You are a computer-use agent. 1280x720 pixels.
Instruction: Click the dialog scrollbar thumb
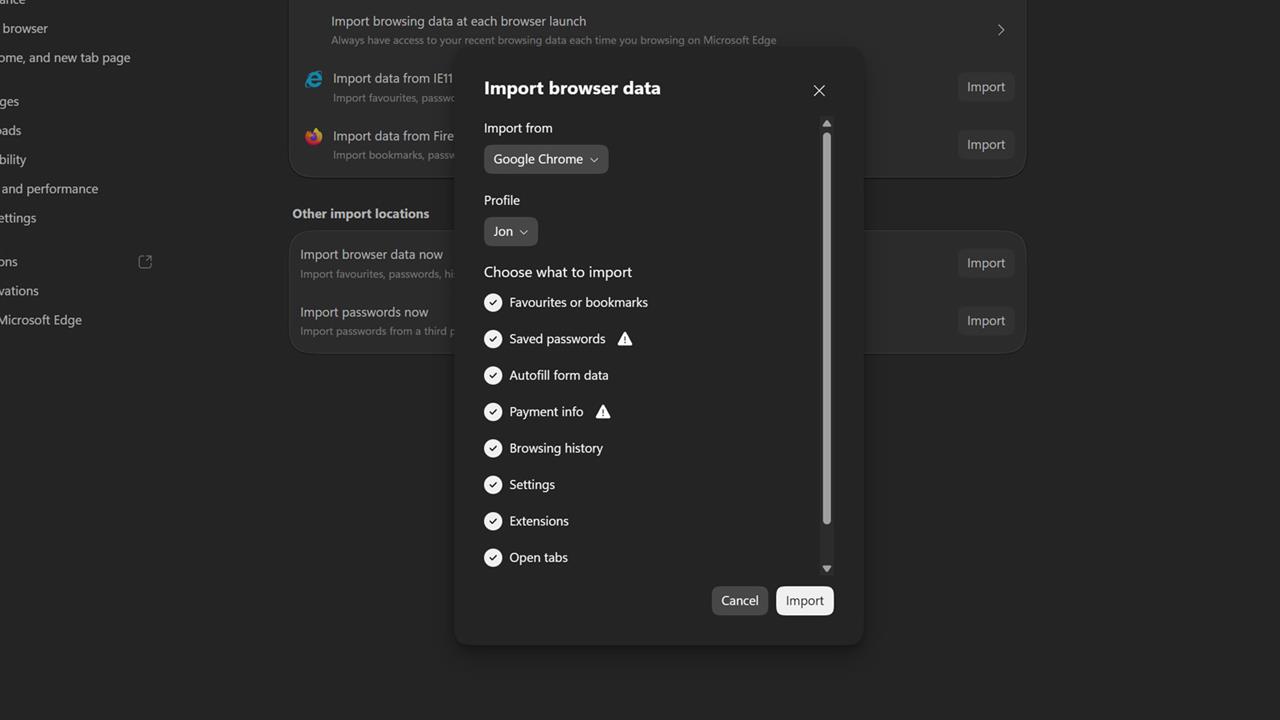coord(826,328)
